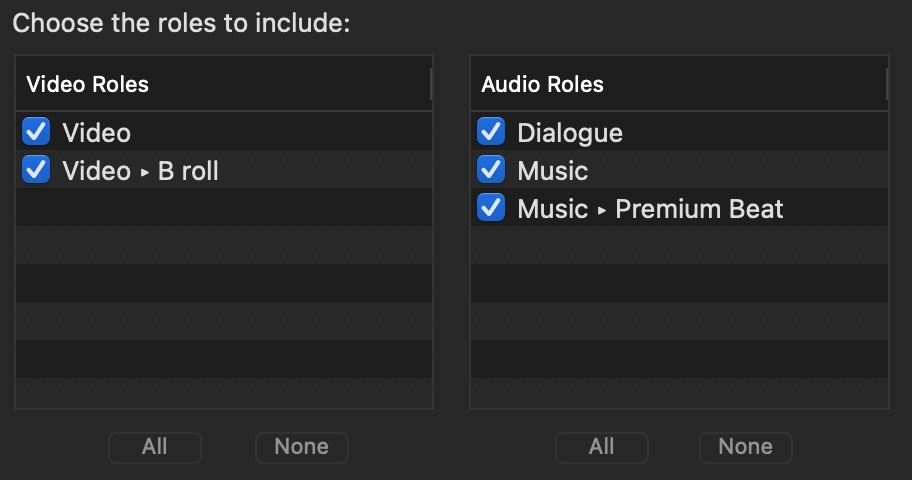
Task: Click the arrow before Premium Beat
Action: point(602,211)
